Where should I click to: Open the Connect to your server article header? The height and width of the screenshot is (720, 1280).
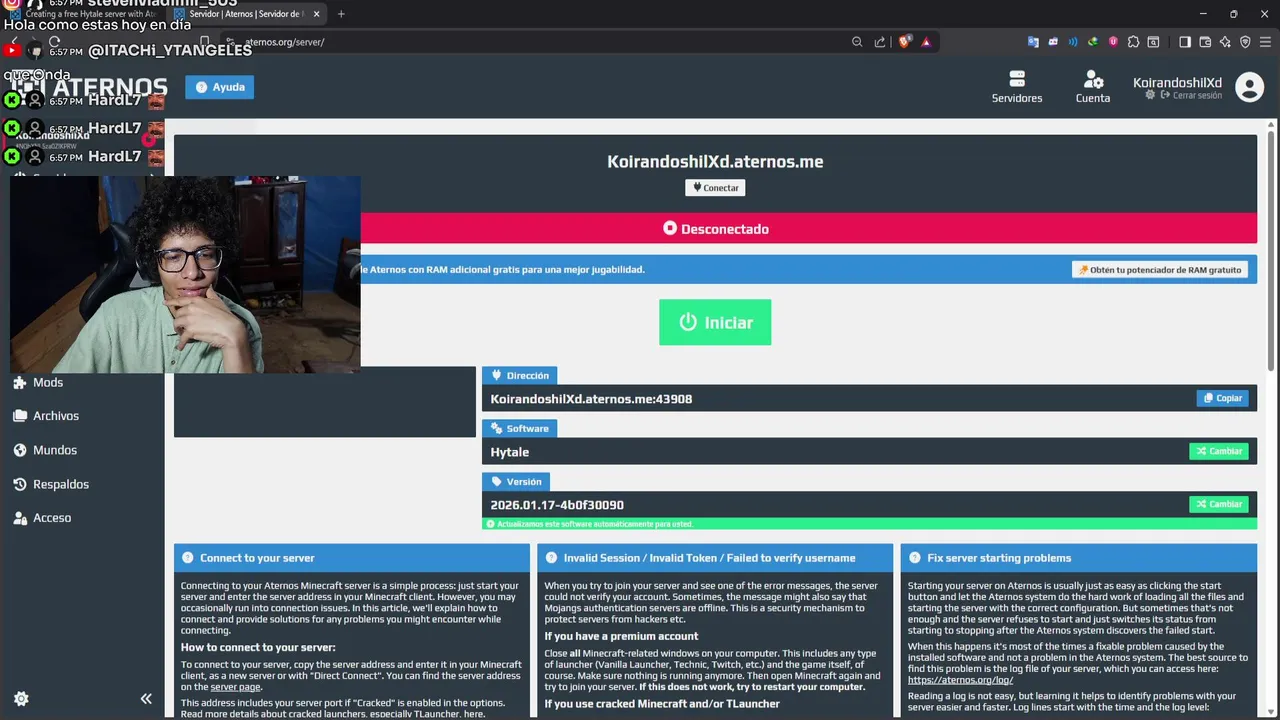pos(351,558)
